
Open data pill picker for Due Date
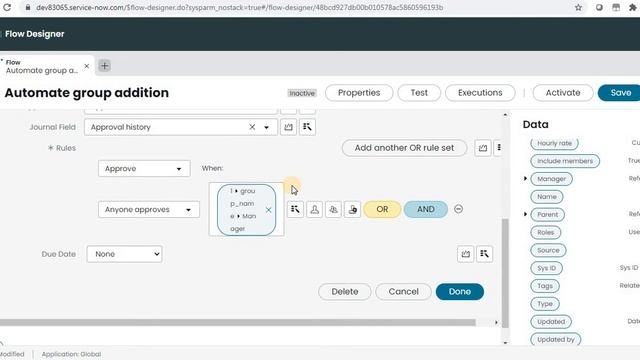[484, 254]
